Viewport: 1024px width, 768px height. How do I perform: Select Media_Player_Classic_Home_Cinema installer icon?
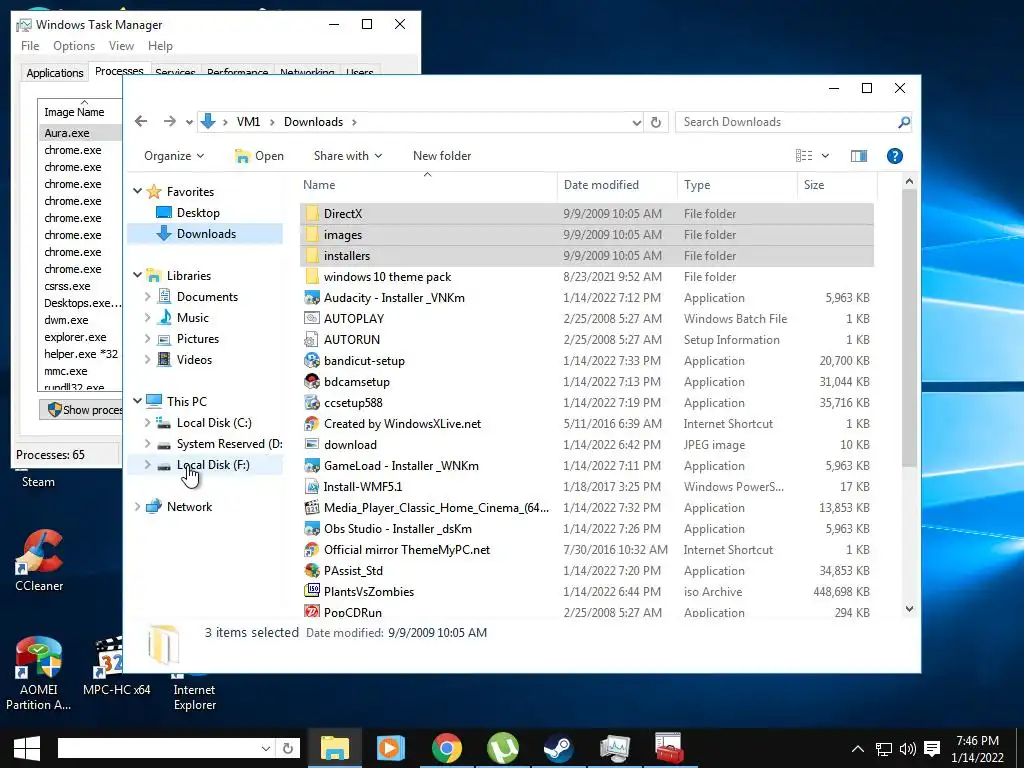312,507
